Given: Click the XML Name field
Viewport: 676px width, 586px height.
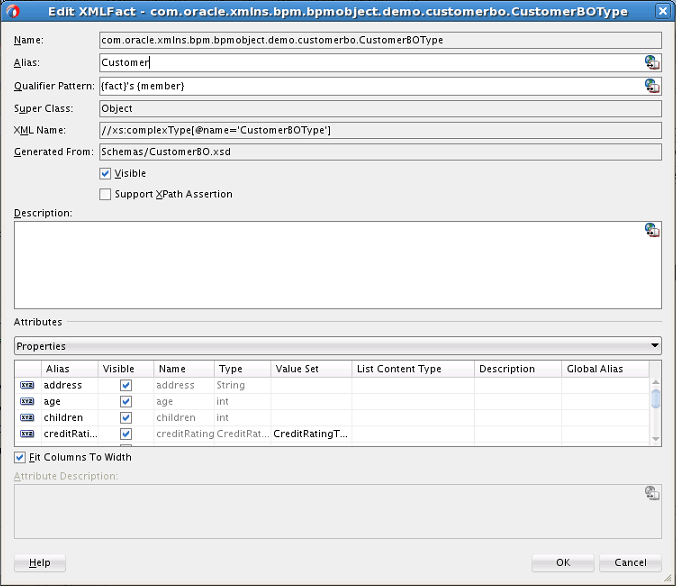Looking at the screenshot, I should 380,130.
